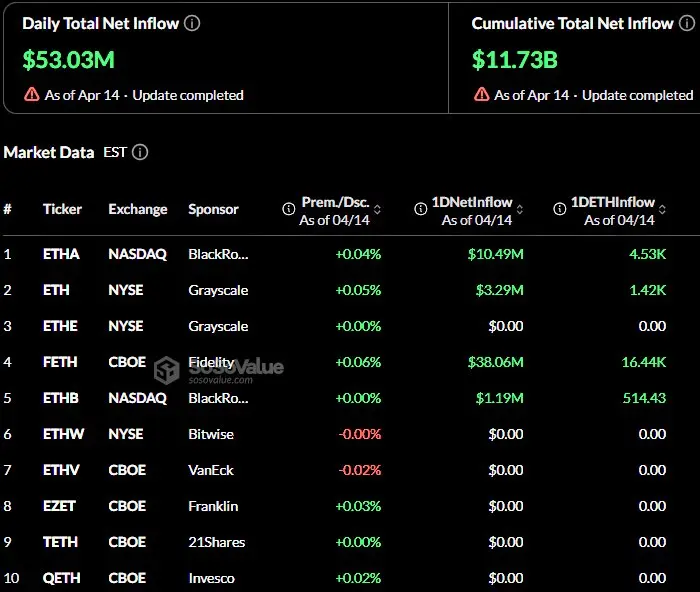Click the Market Data heading
This screenshot has width=700, height=592.
49,152
